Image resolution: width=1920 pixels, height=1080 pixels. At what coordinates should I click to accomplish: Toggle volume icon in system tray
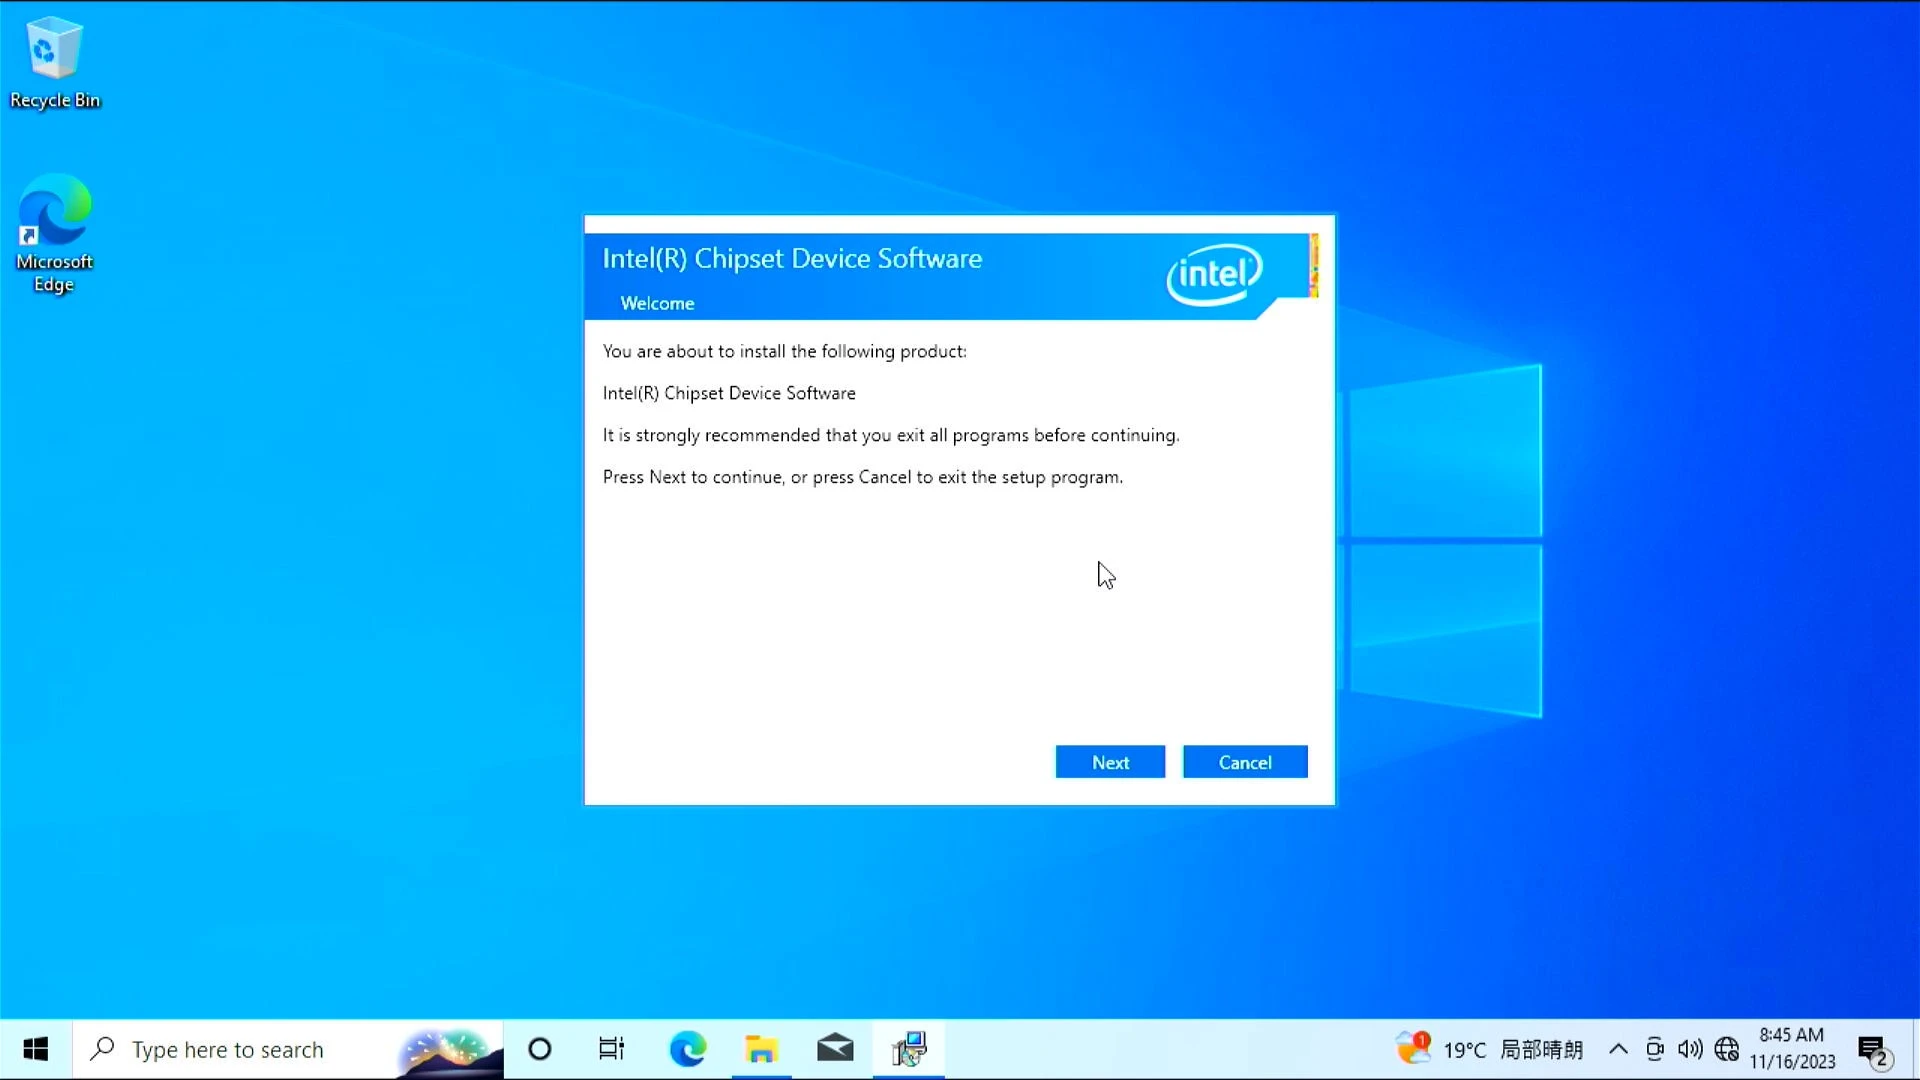tap(1689, 1048)
